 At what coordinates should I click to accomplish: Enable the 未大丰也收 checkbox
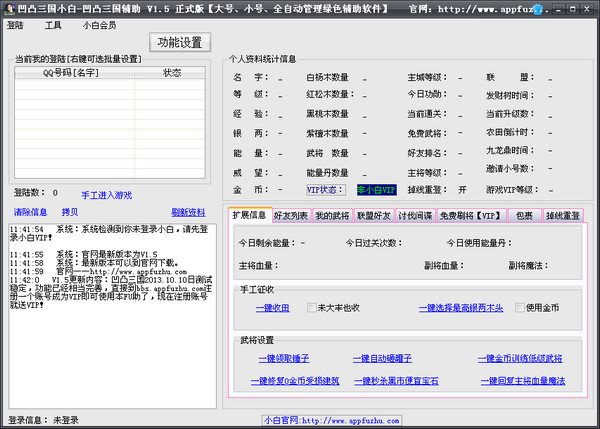pos(311,308)
